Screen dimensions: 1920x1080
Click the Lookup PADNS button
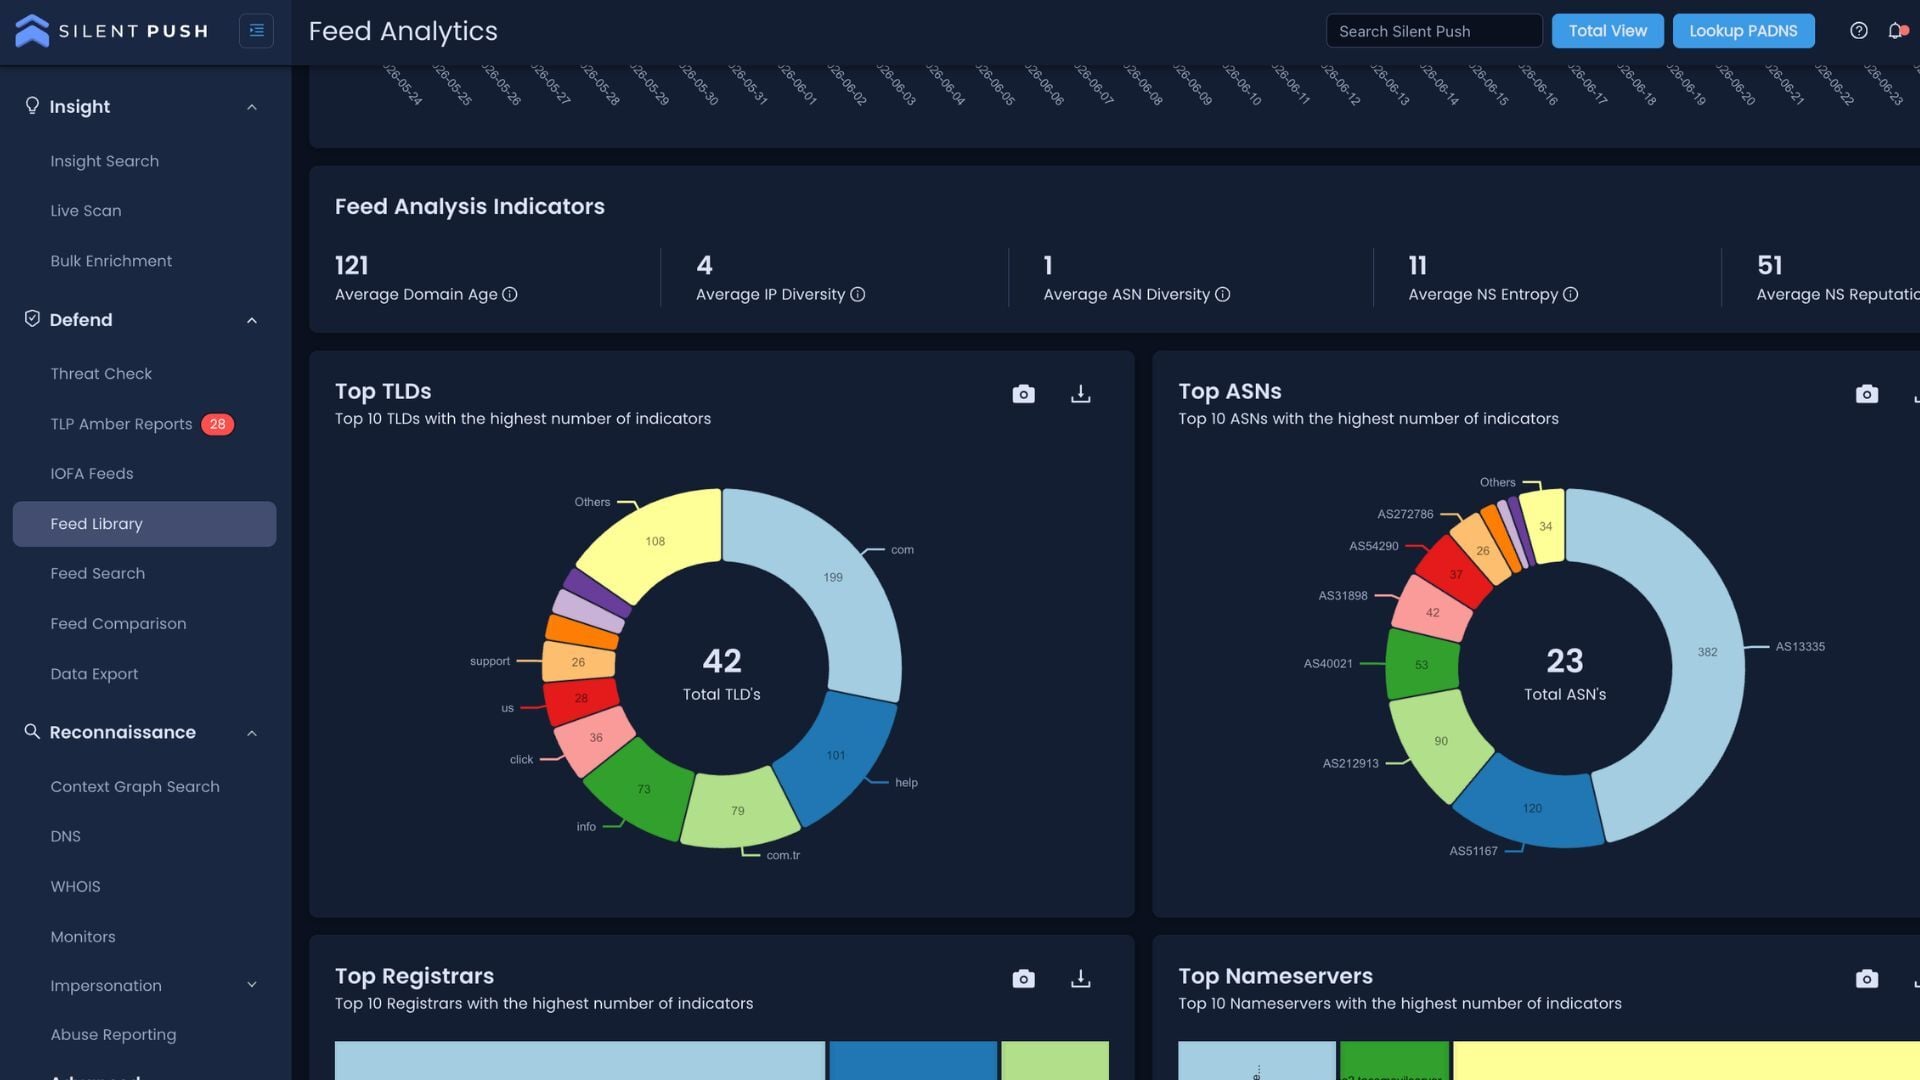tap(1743, 31)
